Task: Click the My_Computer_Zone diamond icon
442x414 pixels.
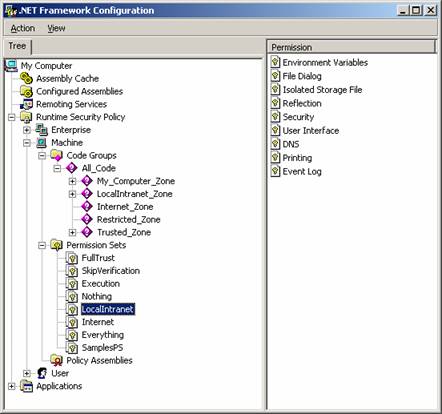Action: coord(87,181)
